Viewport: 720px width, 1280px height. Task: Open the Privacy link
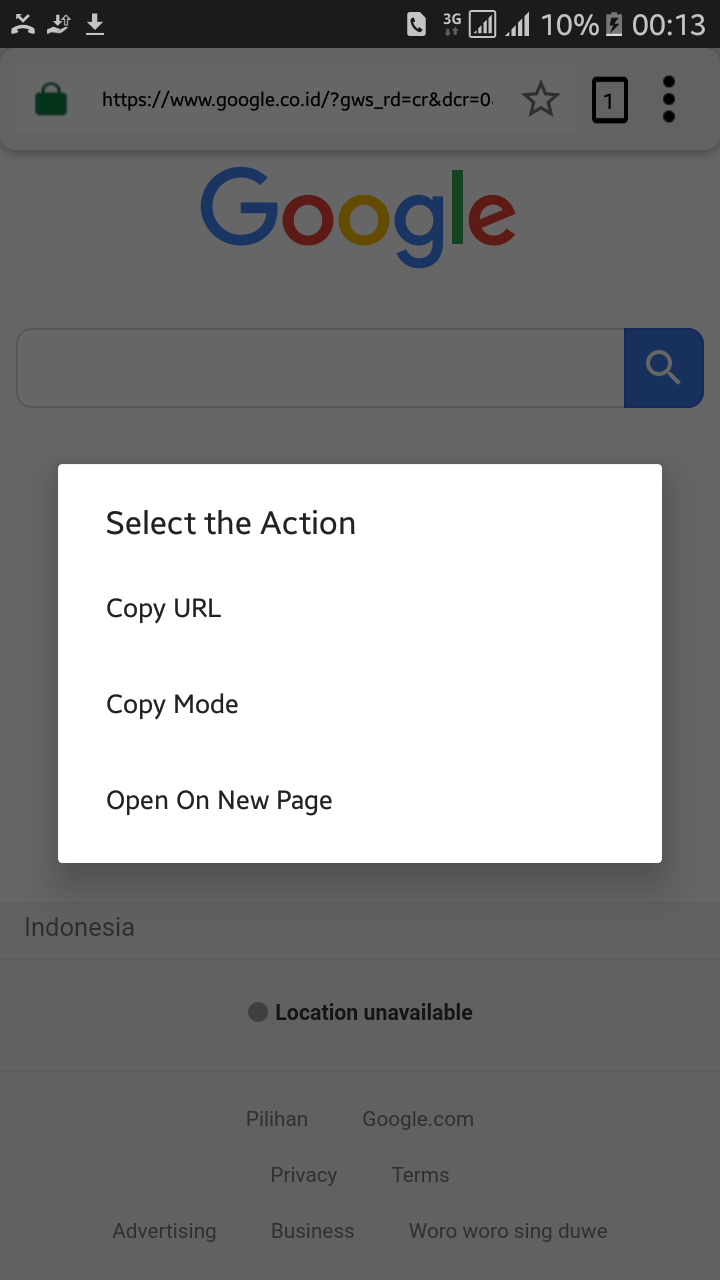(303, 1175)
